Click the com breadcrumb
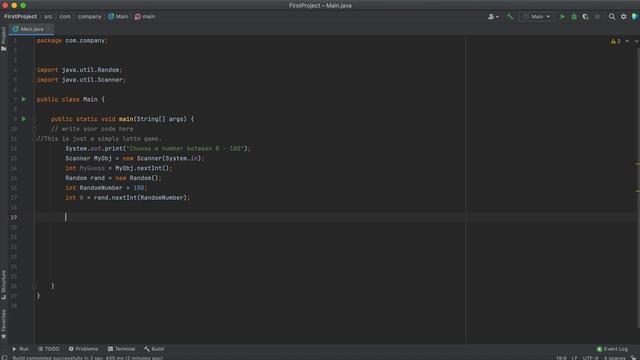This screenshot has width=640, height=360. point(65,17)
